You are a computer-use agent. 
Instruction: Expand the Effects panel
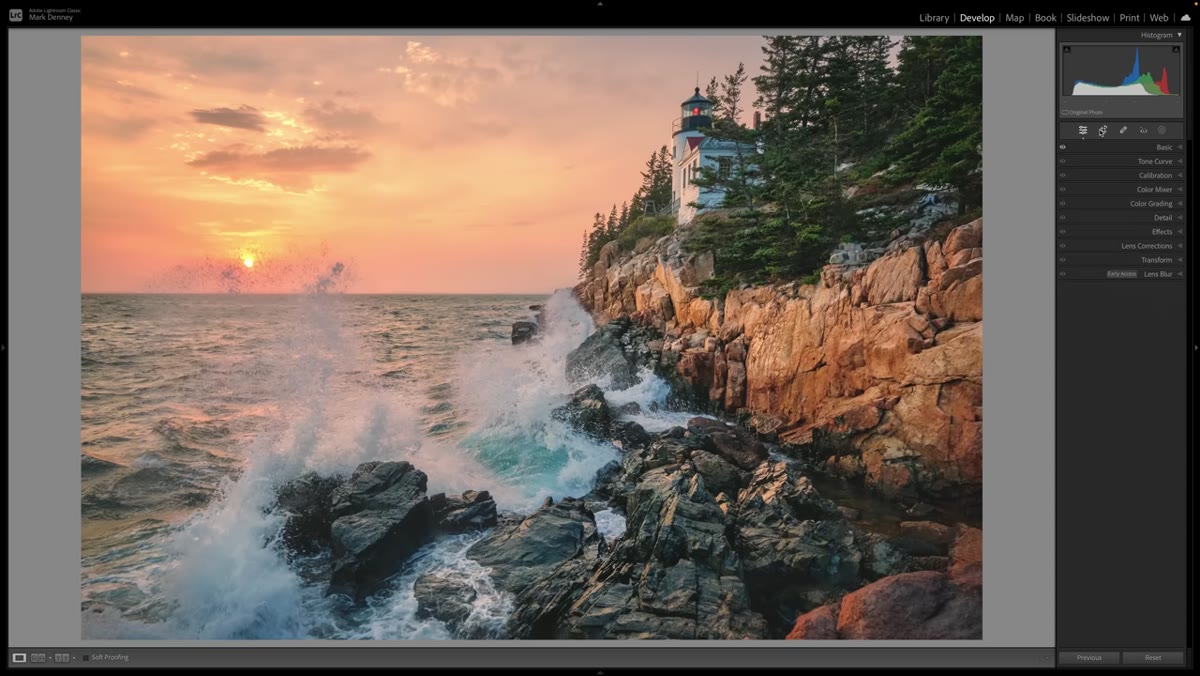click(1180, 231)
